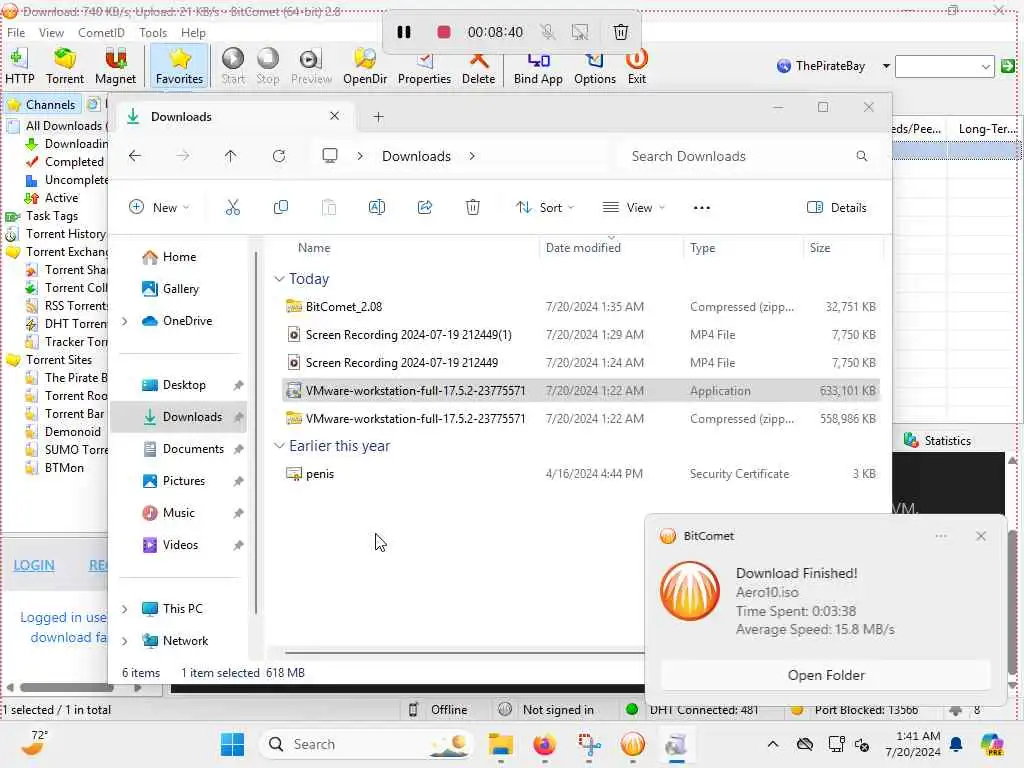Stop the screen recording with the red button
The height and width of the screenshot is (768, 1024).
coord(443,32)
